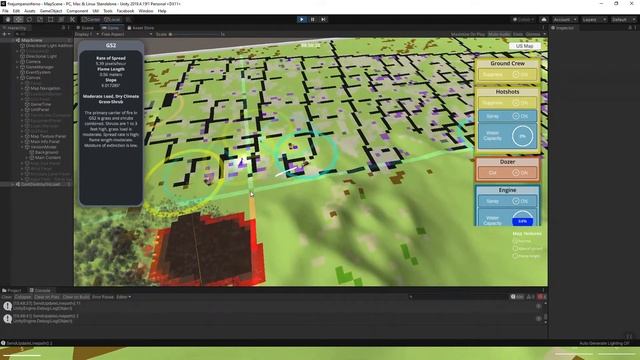This screenshot has height=360, width=640.
Task: Switch to the Project tab
Action: point(12,290)
